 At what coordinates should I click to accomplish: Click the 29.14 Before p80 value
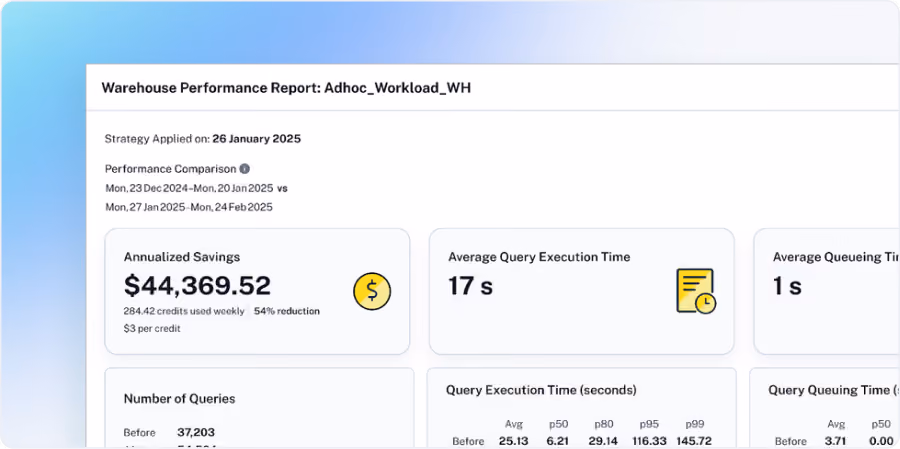click(x=604, y=441)
